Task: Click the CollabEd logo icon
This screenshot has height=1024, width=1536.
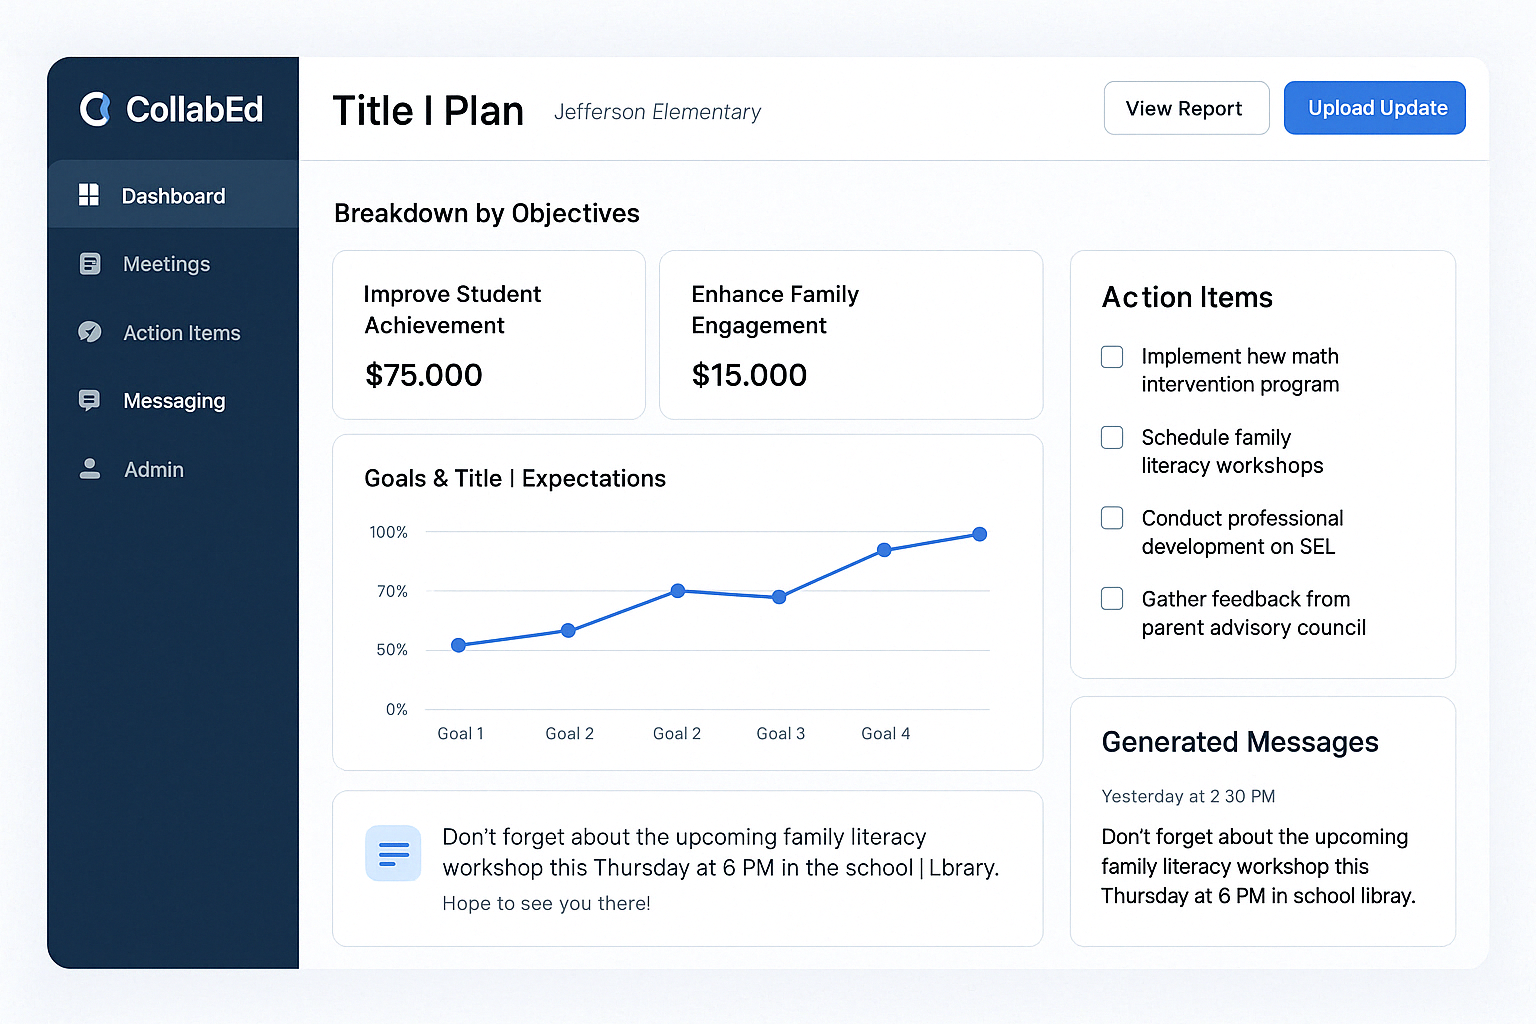Action: point(95,109)
